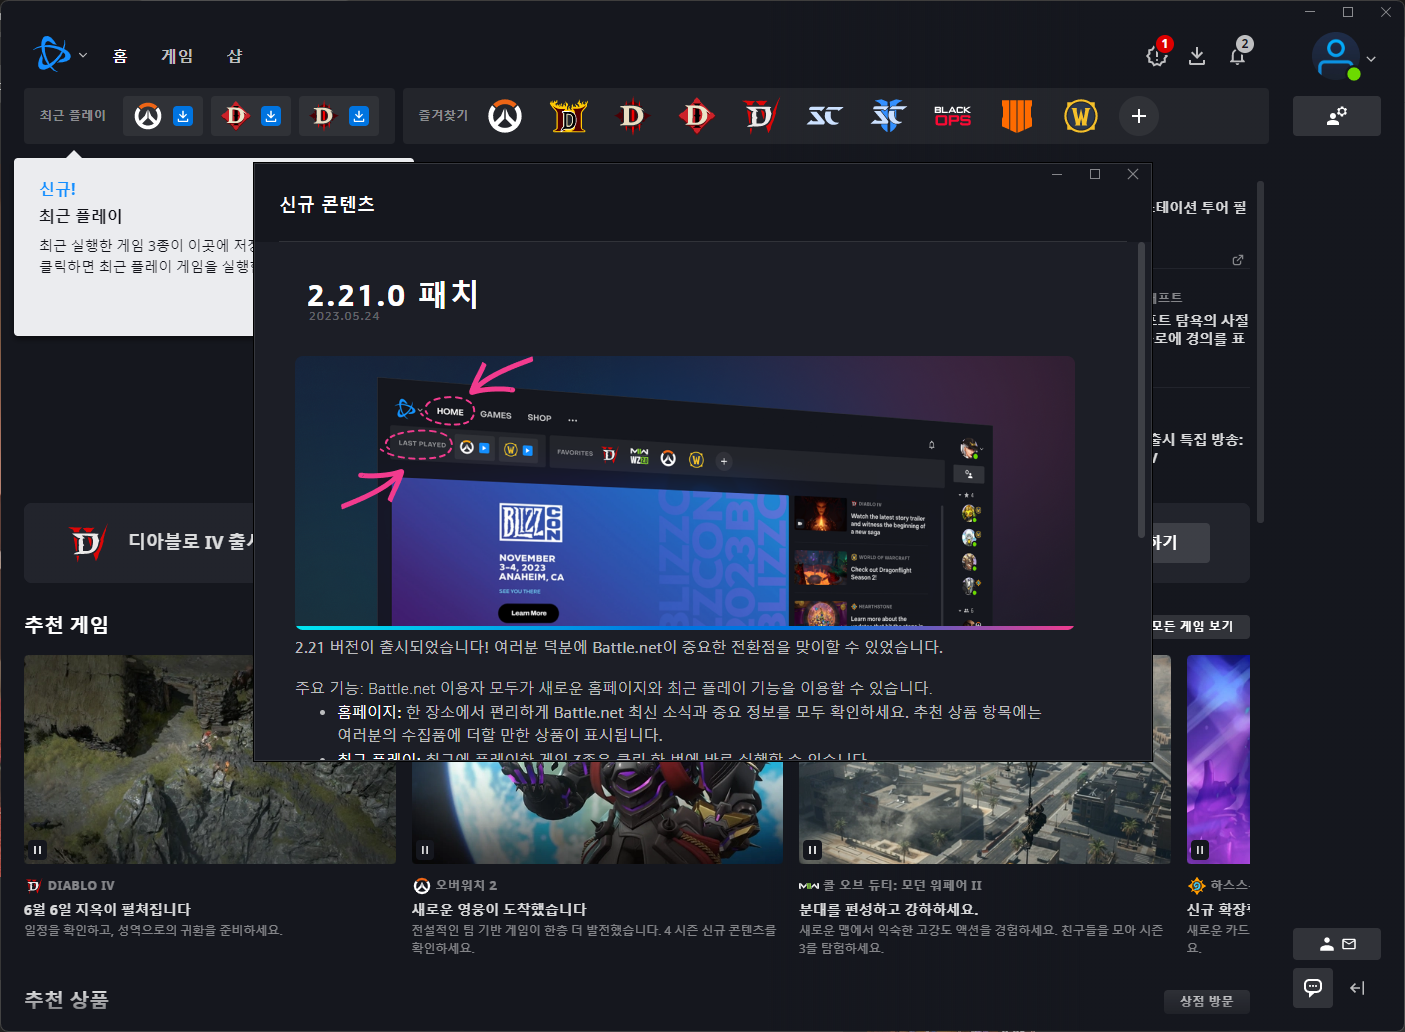1405x1032 pixels.
Task: Click the 2.21.0 patch preview image
Action: 685,493
